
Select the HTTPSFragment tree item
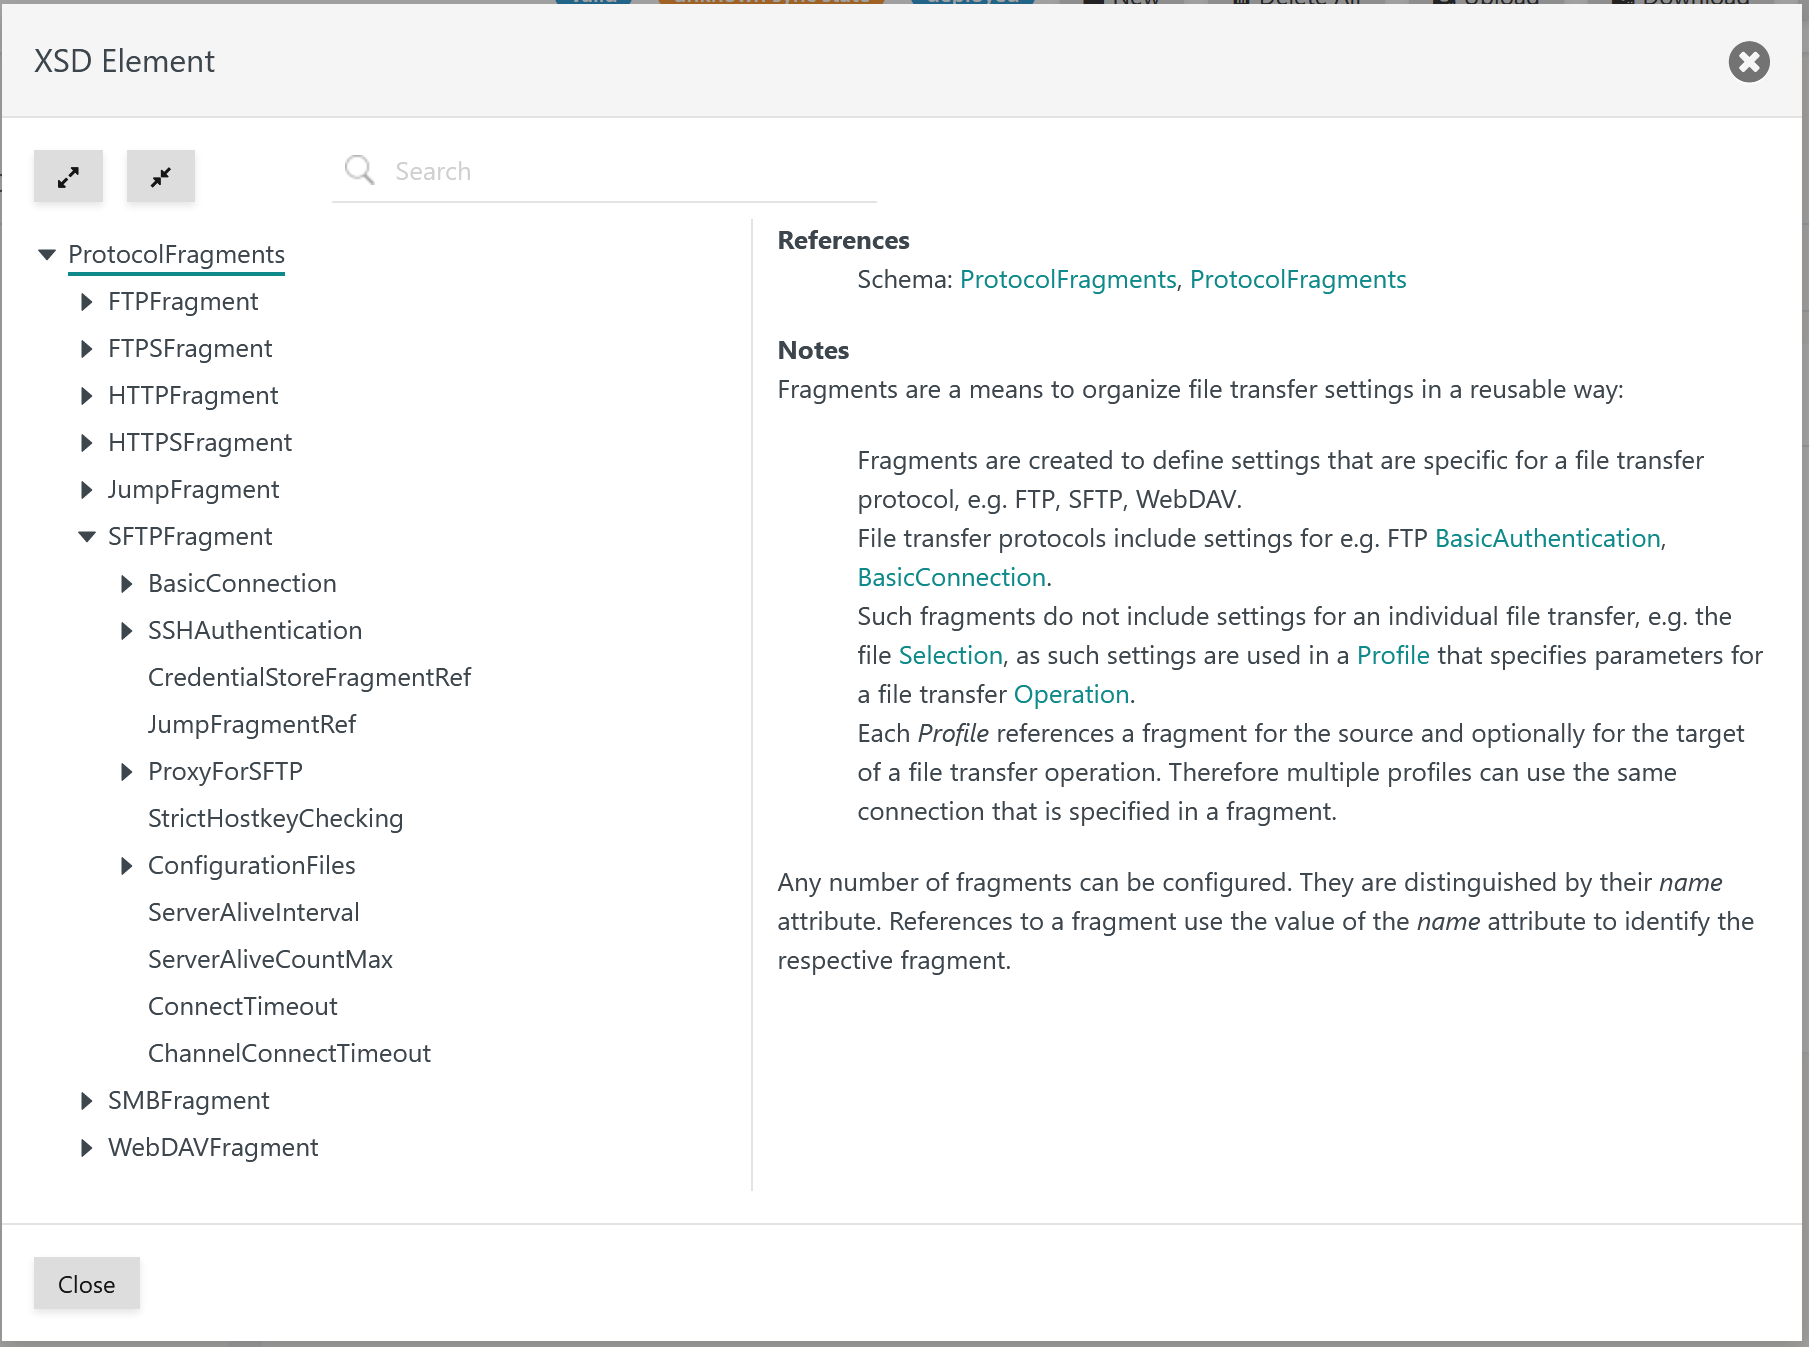coord(200,443)
